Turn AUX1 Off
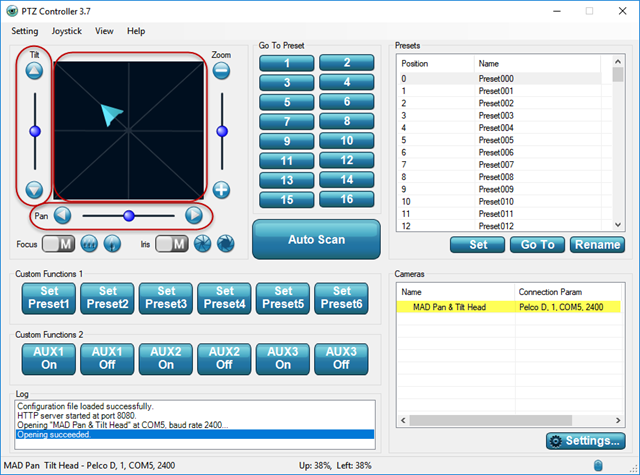 tap(107, 359)
